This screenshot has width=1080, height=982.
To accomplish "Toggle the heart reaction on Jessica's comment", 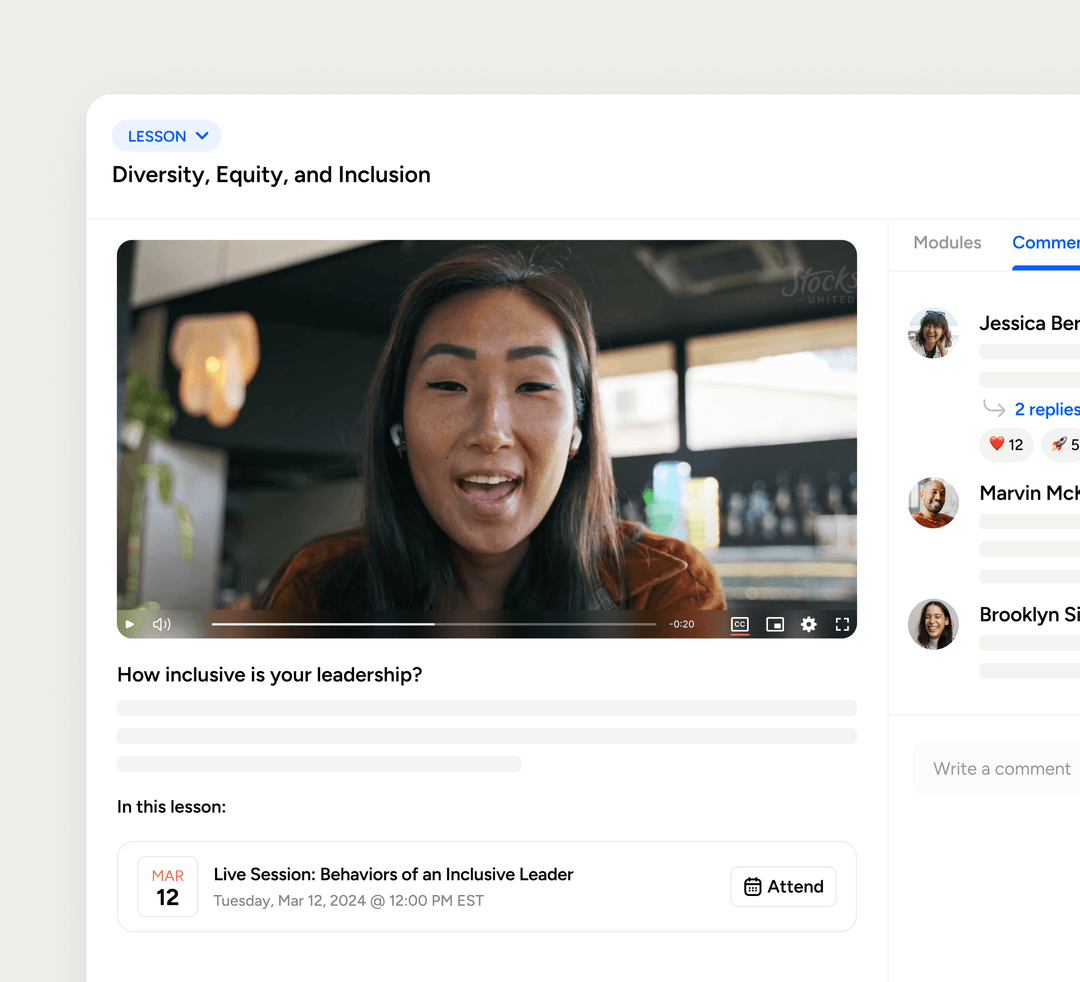I will [1005, 445].
